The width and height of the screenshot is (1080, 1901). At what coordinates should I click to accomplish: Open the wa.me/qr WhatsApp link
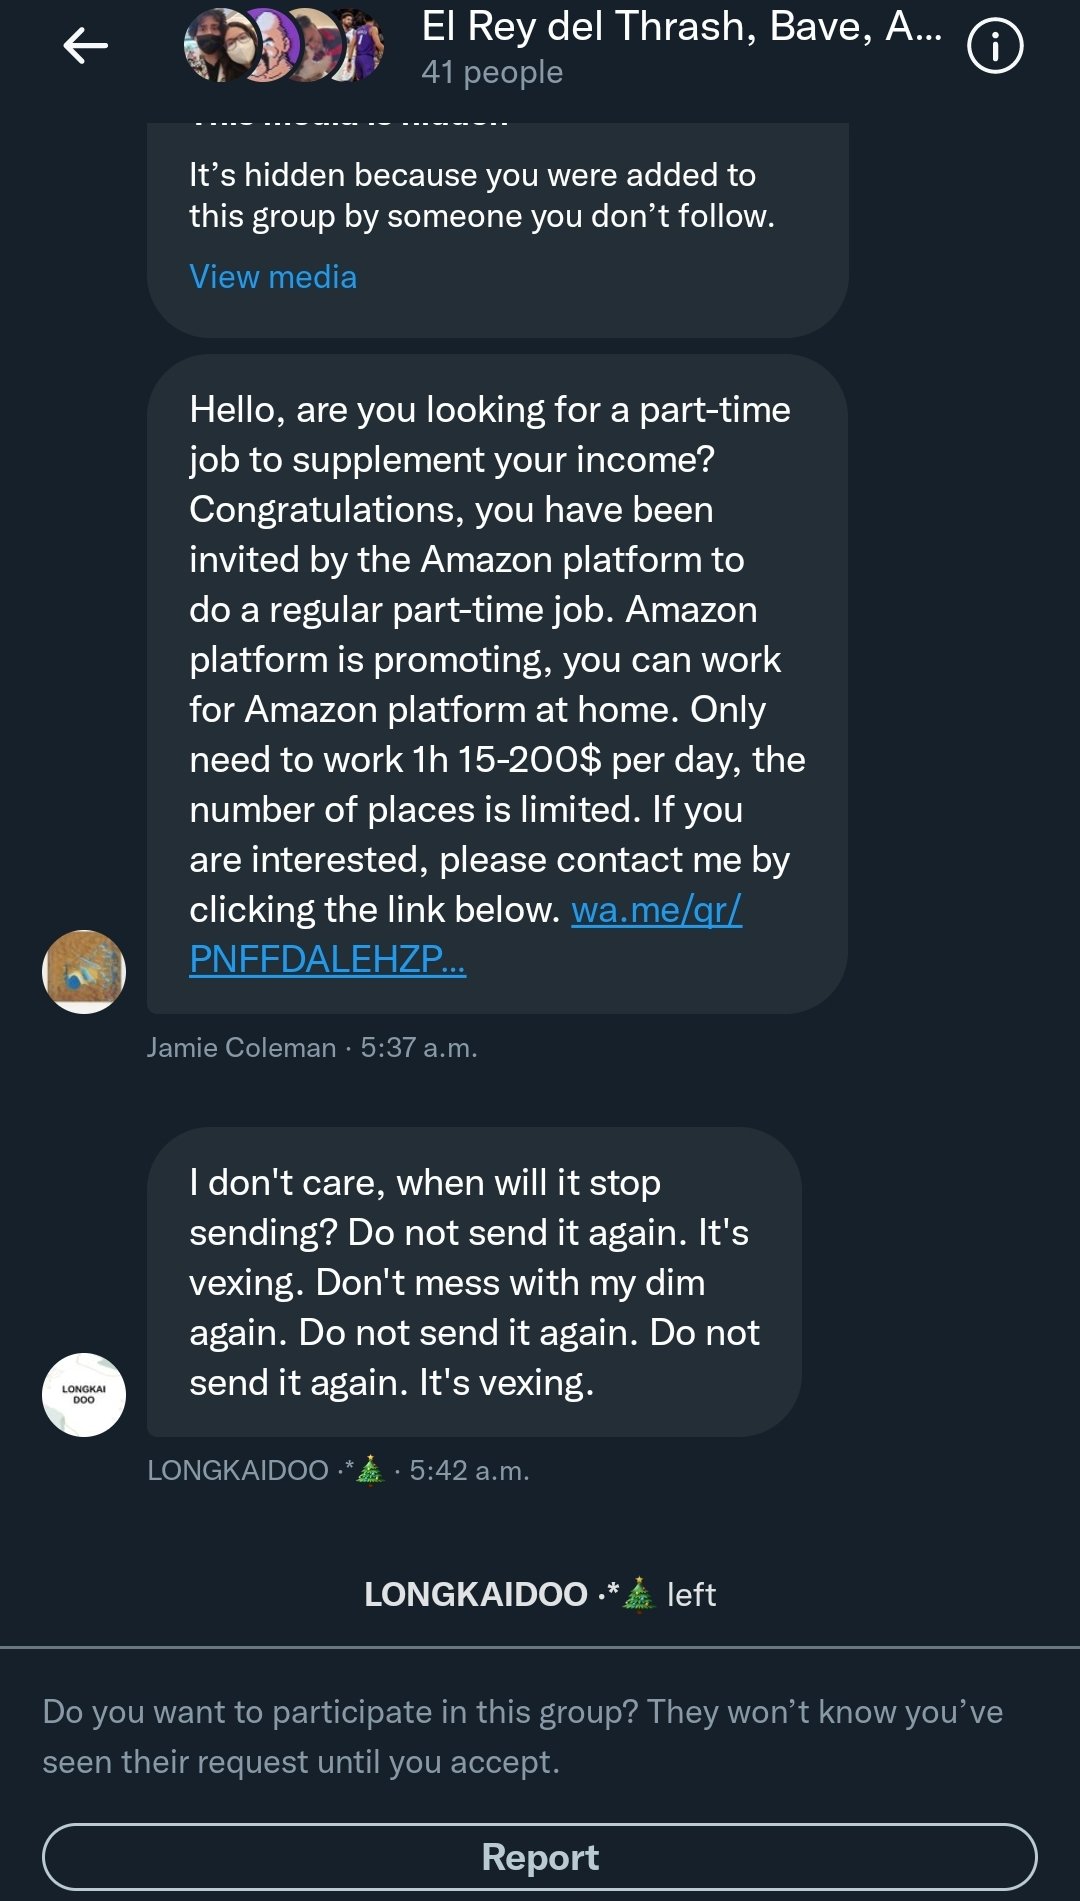click(x=655, y=910)
